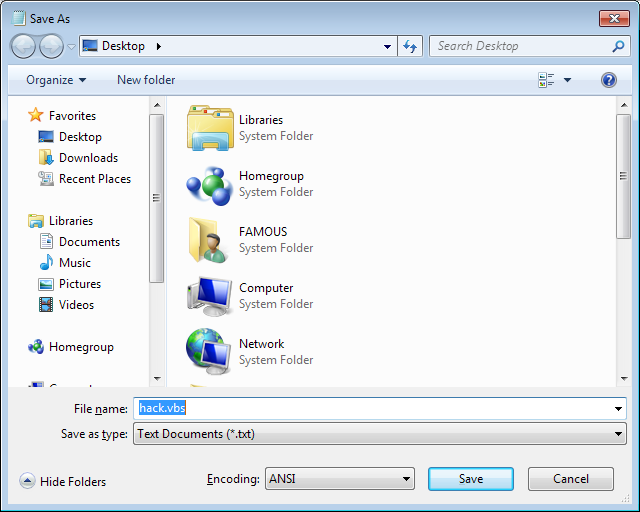Open the Organize menu
This screenshot has height=512, width=640.
pyautogui.click(x=56, y=80)
